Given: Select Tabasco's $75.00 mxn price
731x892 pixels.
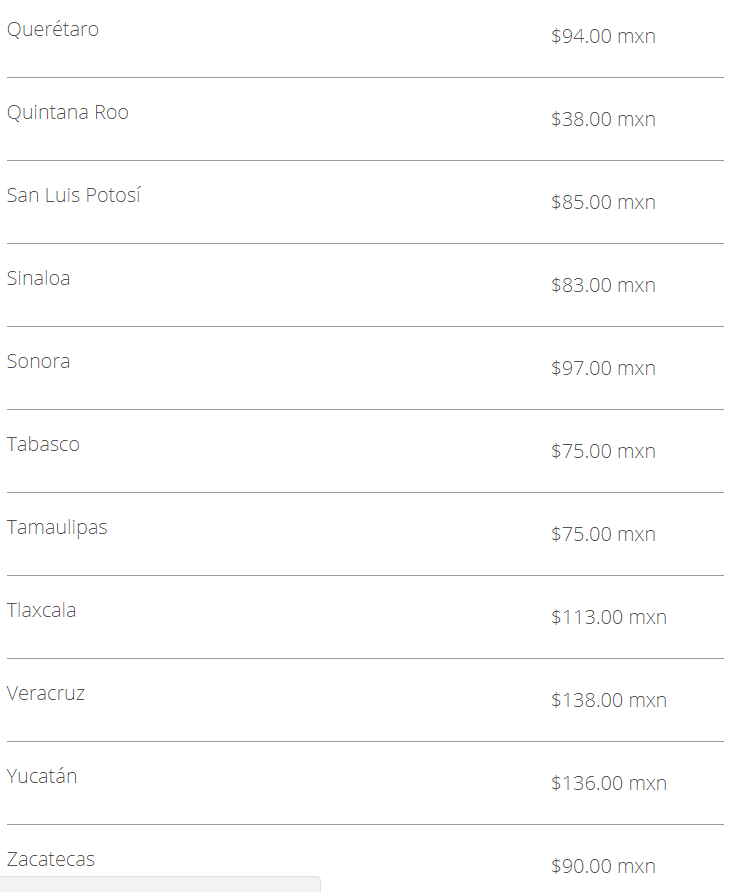Looking at the screenshot, I should point(603,452).
